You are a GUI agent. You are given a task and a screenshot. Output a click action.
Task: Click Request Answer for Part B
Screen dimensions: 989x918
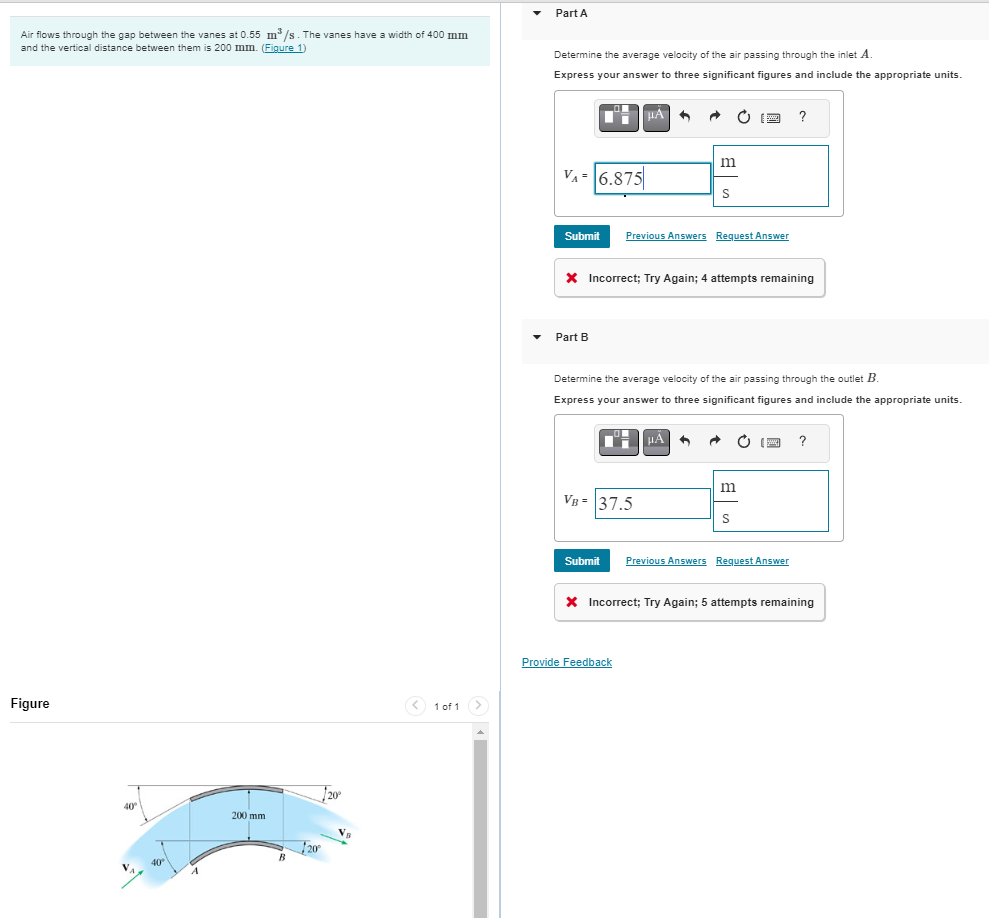752,560
